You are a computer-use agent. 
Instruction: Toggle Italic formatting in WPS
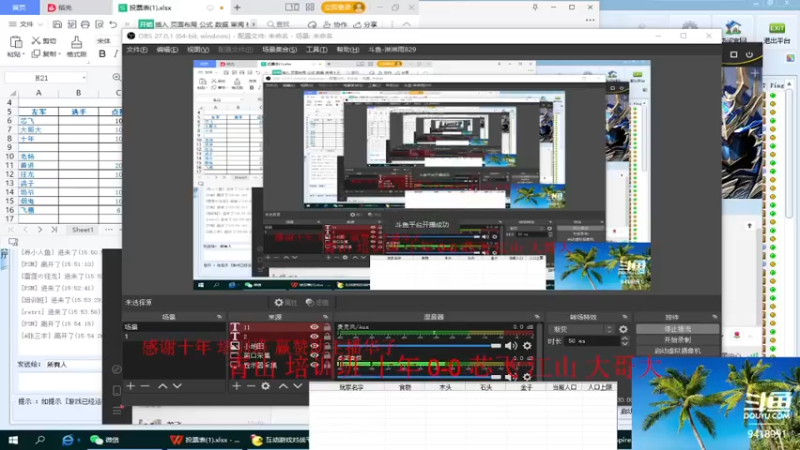click(x=116, y=54)
